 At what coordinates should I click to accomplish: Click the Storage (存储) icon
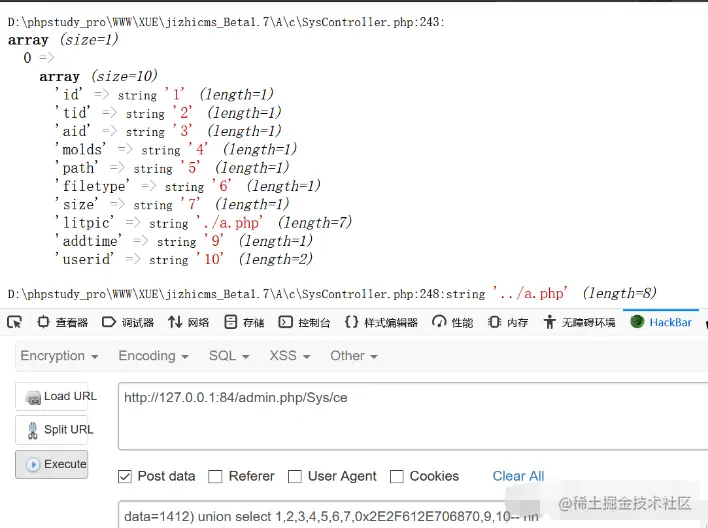pos(231,322)
